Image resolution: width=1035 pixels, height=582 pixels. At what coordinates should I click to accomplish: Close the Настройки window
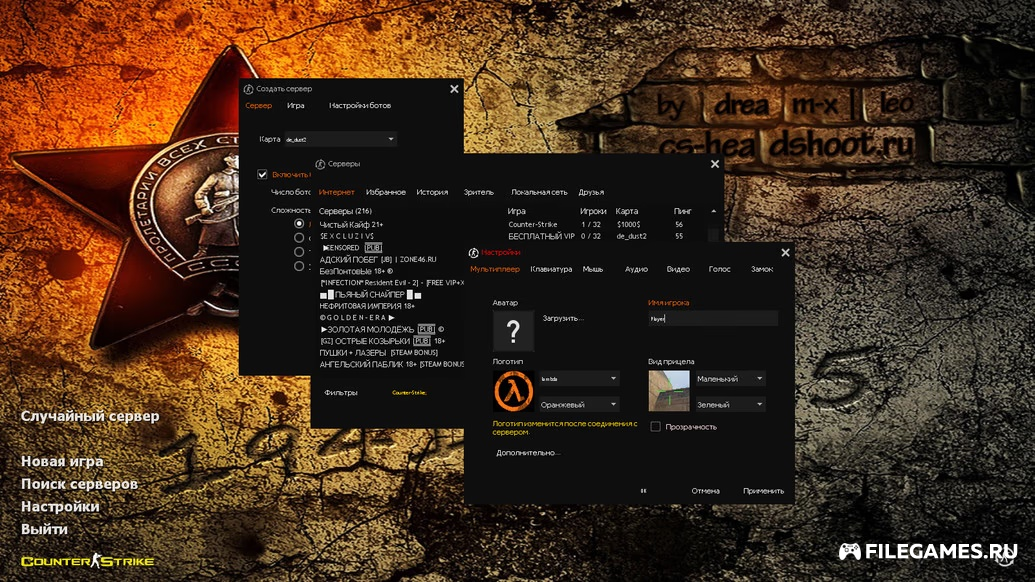click(x=785, y=253)
